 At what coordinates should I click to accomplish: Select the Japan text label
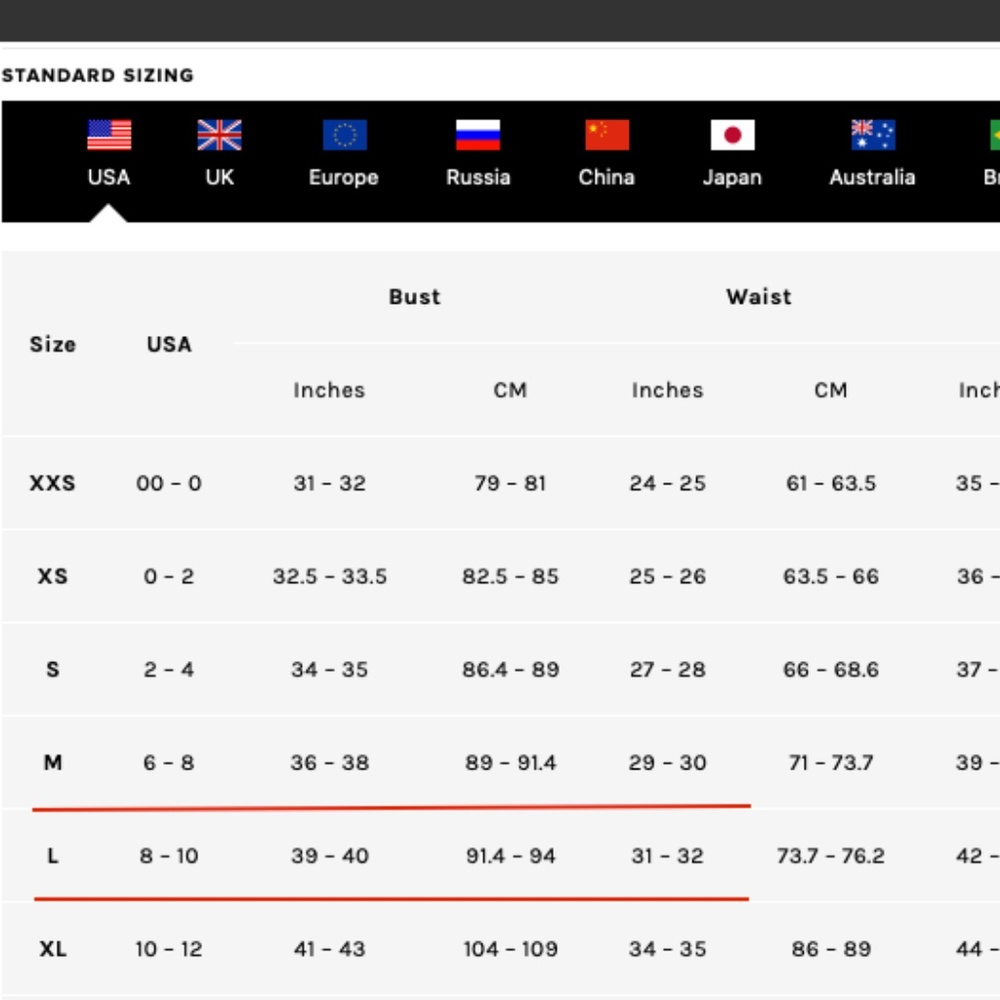732,177
